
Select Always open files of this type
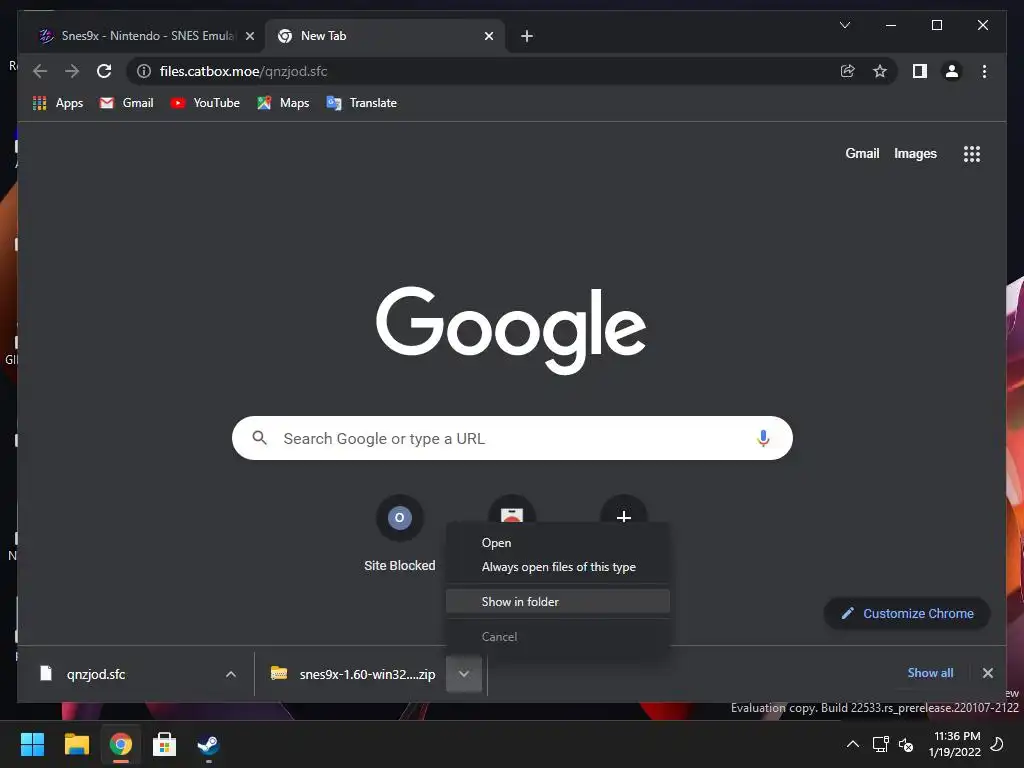pos(558,567)
